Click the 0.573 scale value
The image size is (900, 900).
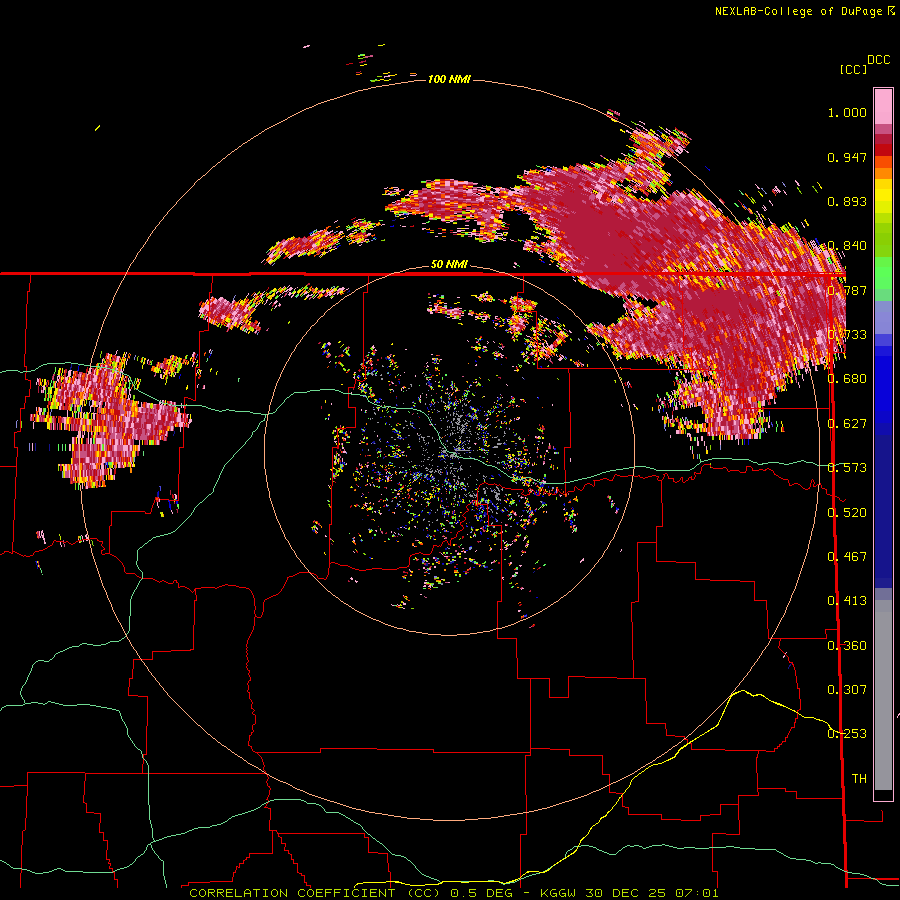point(847,468)
